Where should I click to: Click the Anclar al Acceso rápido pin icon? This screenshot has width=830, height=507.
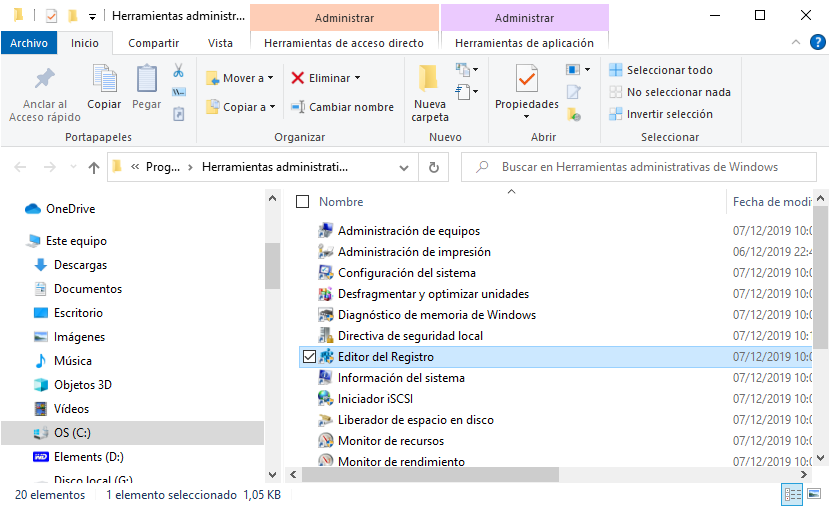point(44,79)
